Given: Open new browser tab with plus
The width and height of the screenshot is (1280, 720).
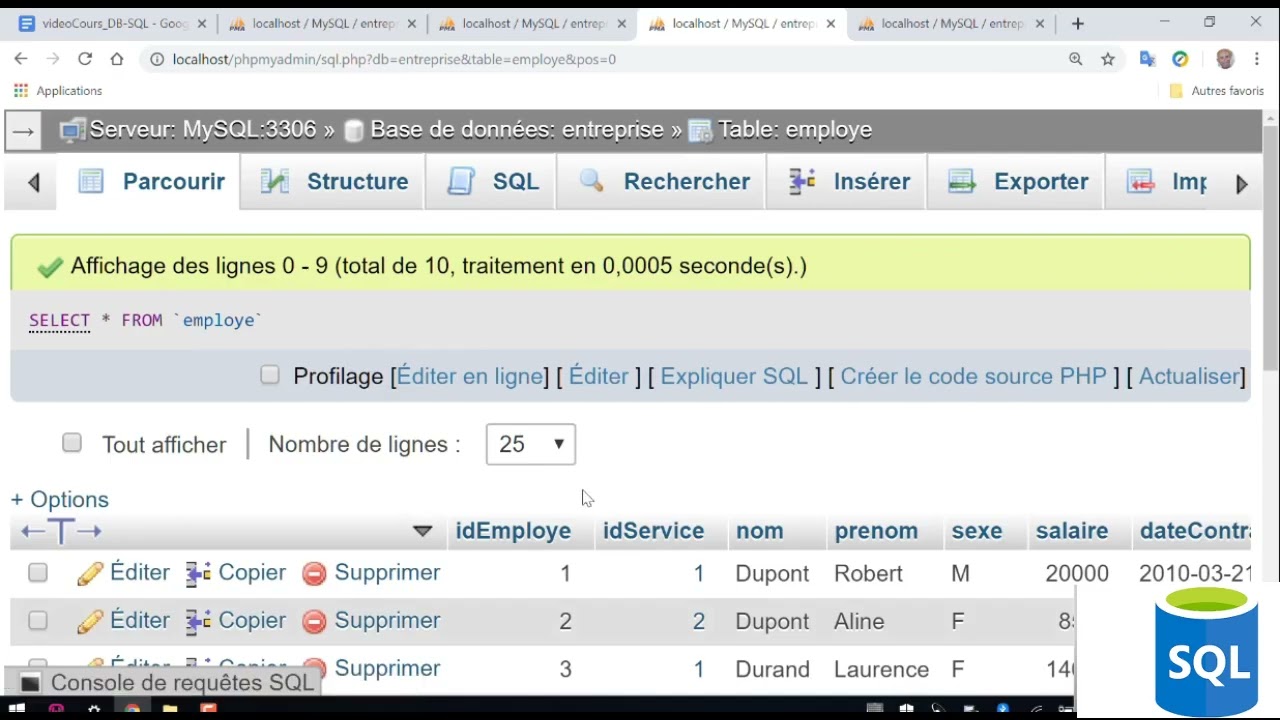Looking at the screenshot, I should (x=1077, y=23).
